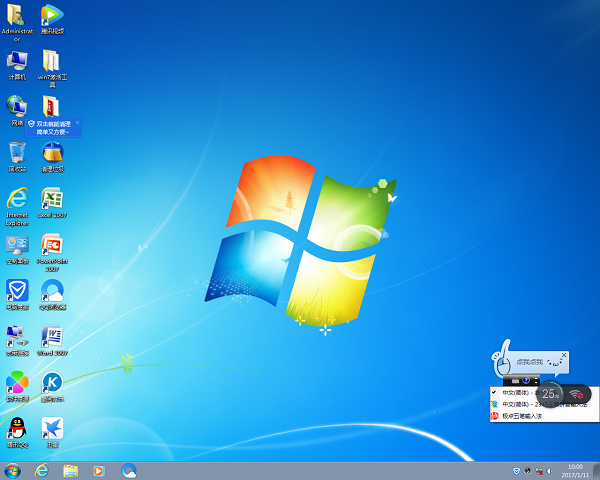This screenshot has width=600, height=480.
Task: Launch Excel 2007 from desktop
Action: pyautogui.click(x=52, y=198)
